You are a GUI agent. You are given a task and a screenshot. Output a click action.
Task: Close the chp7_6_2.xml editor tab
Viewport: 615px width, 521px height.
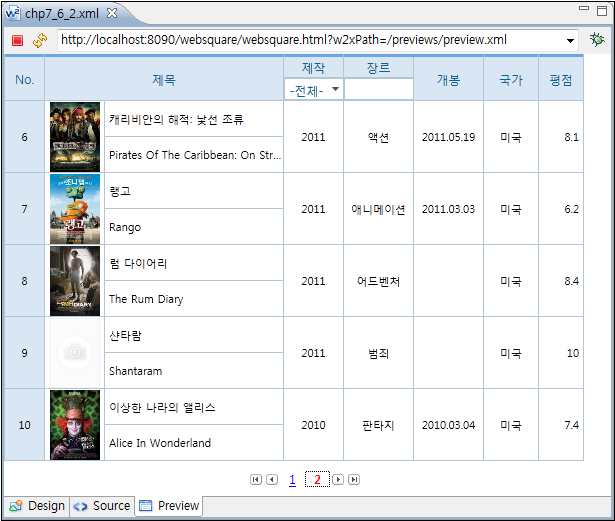(x=112, y=13)
